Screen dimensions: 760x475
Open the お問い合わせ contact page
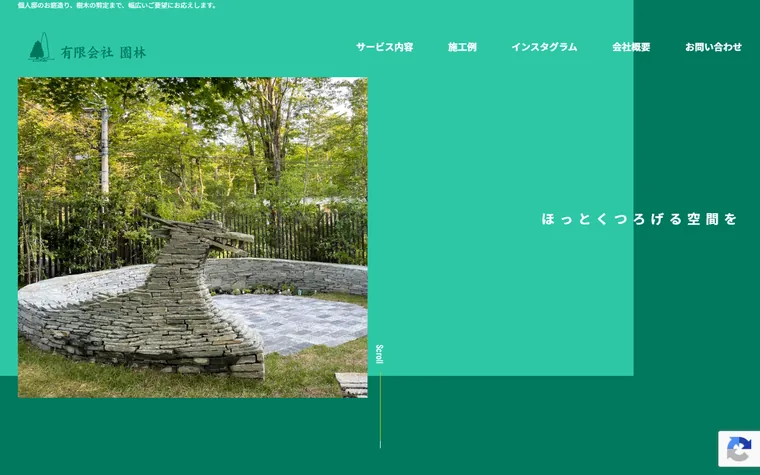(713, 47)
